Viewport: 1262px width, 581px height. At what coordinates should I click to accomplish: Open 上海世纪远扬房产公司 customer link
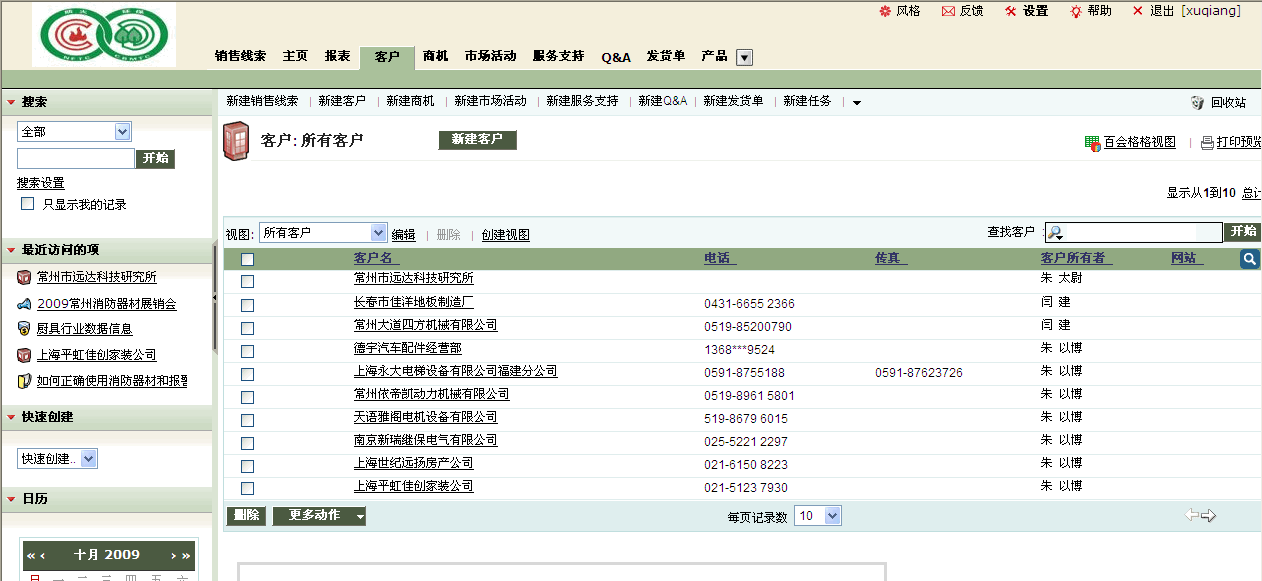[x=413, y=463]
